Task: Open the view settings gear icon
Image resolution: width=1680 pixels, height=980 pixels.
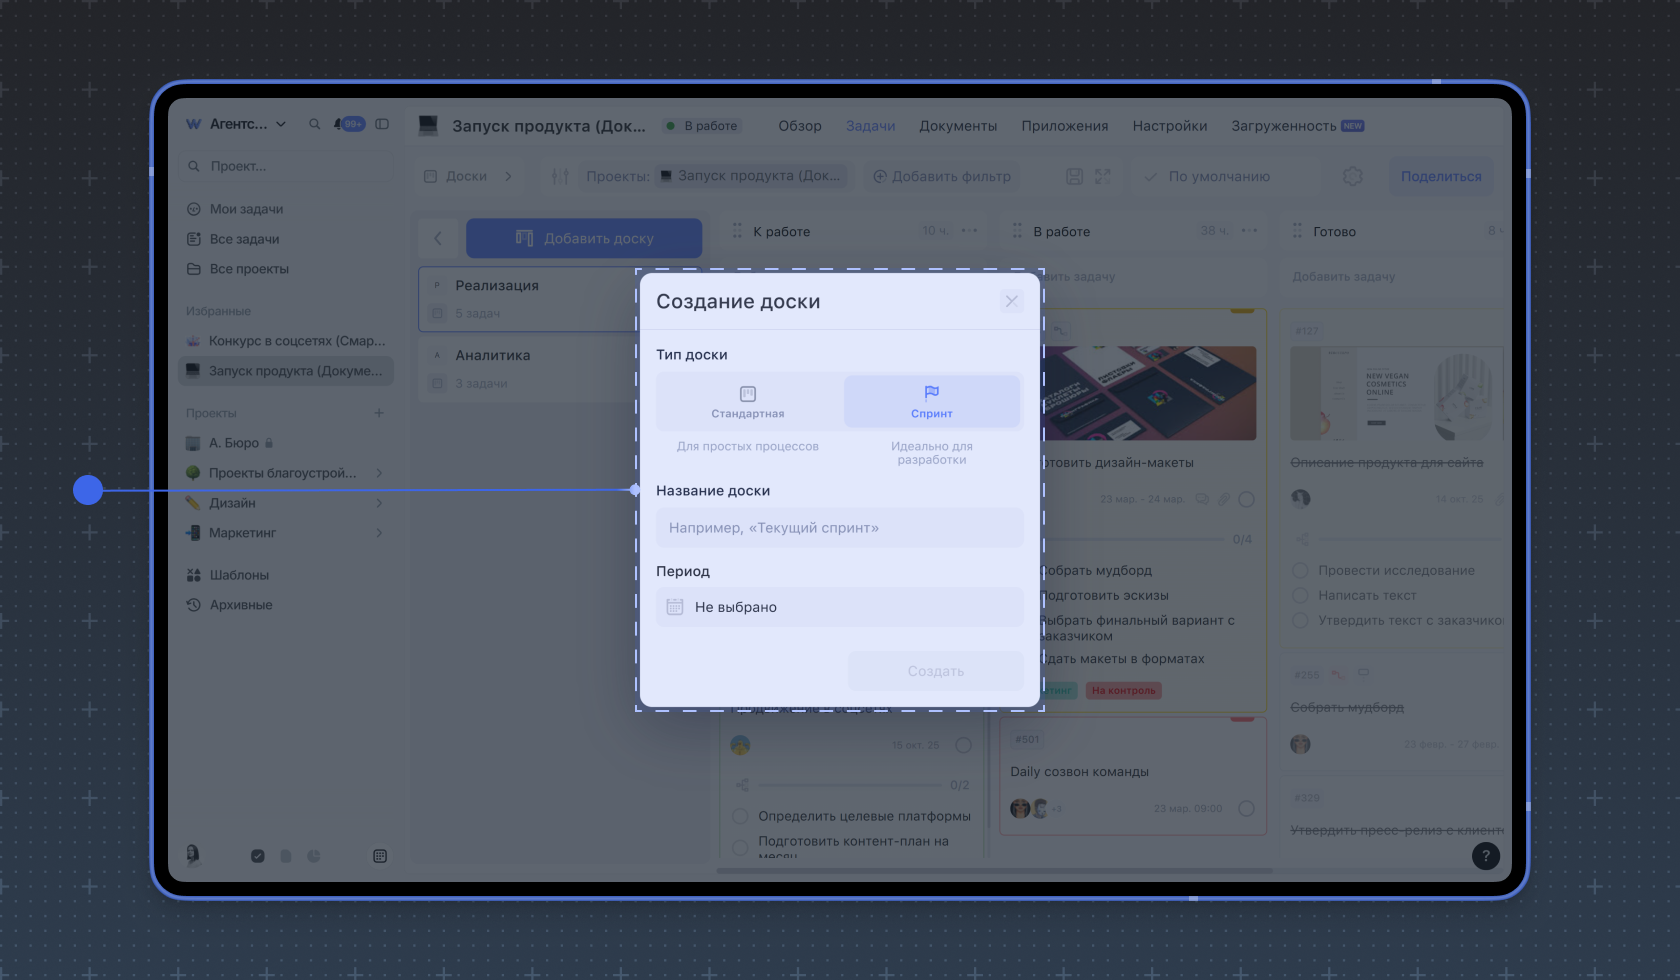Action: coord(1352,177)
